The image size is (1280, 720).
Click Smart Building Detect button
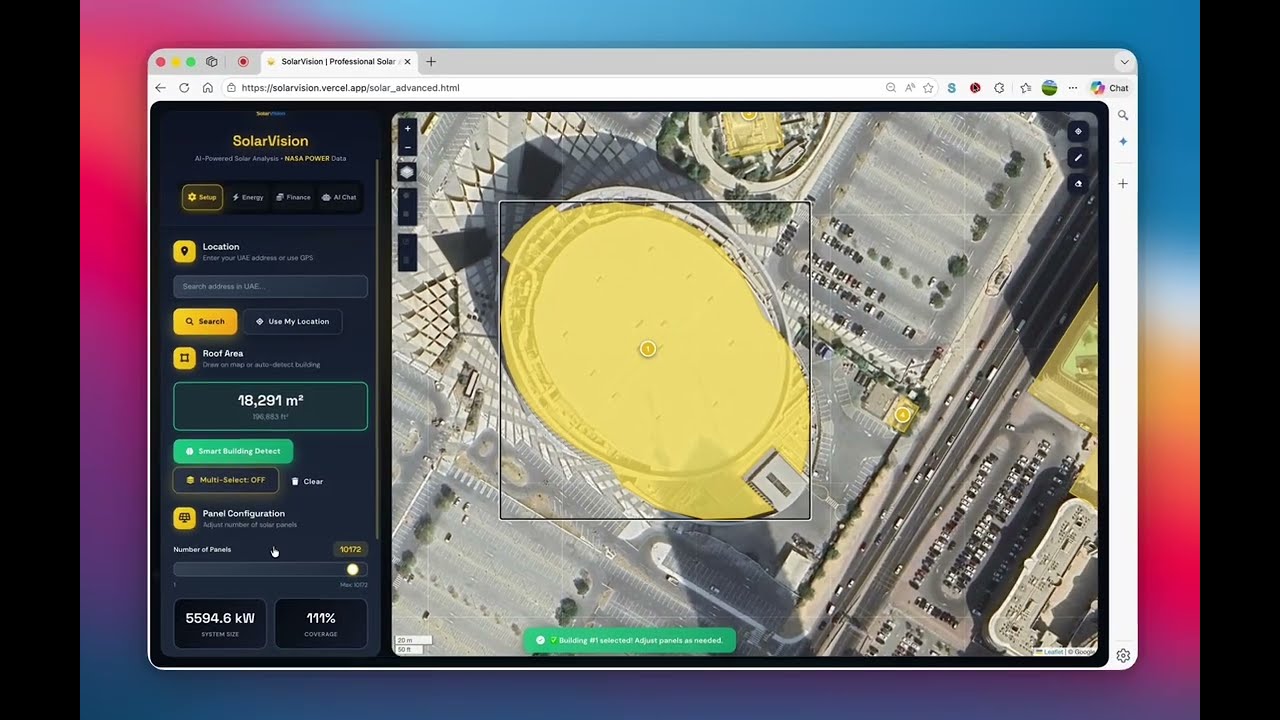pos(233,451)
